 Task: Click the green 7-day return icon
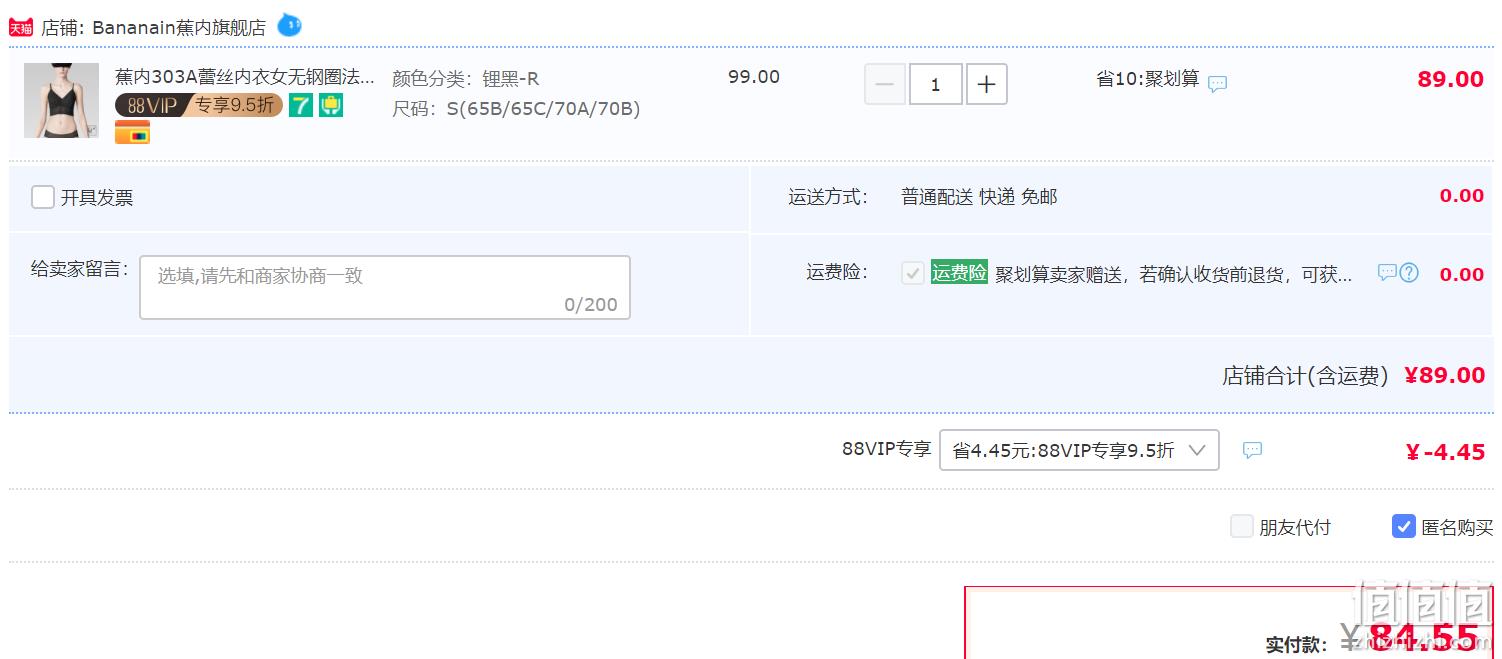[301, 105]
